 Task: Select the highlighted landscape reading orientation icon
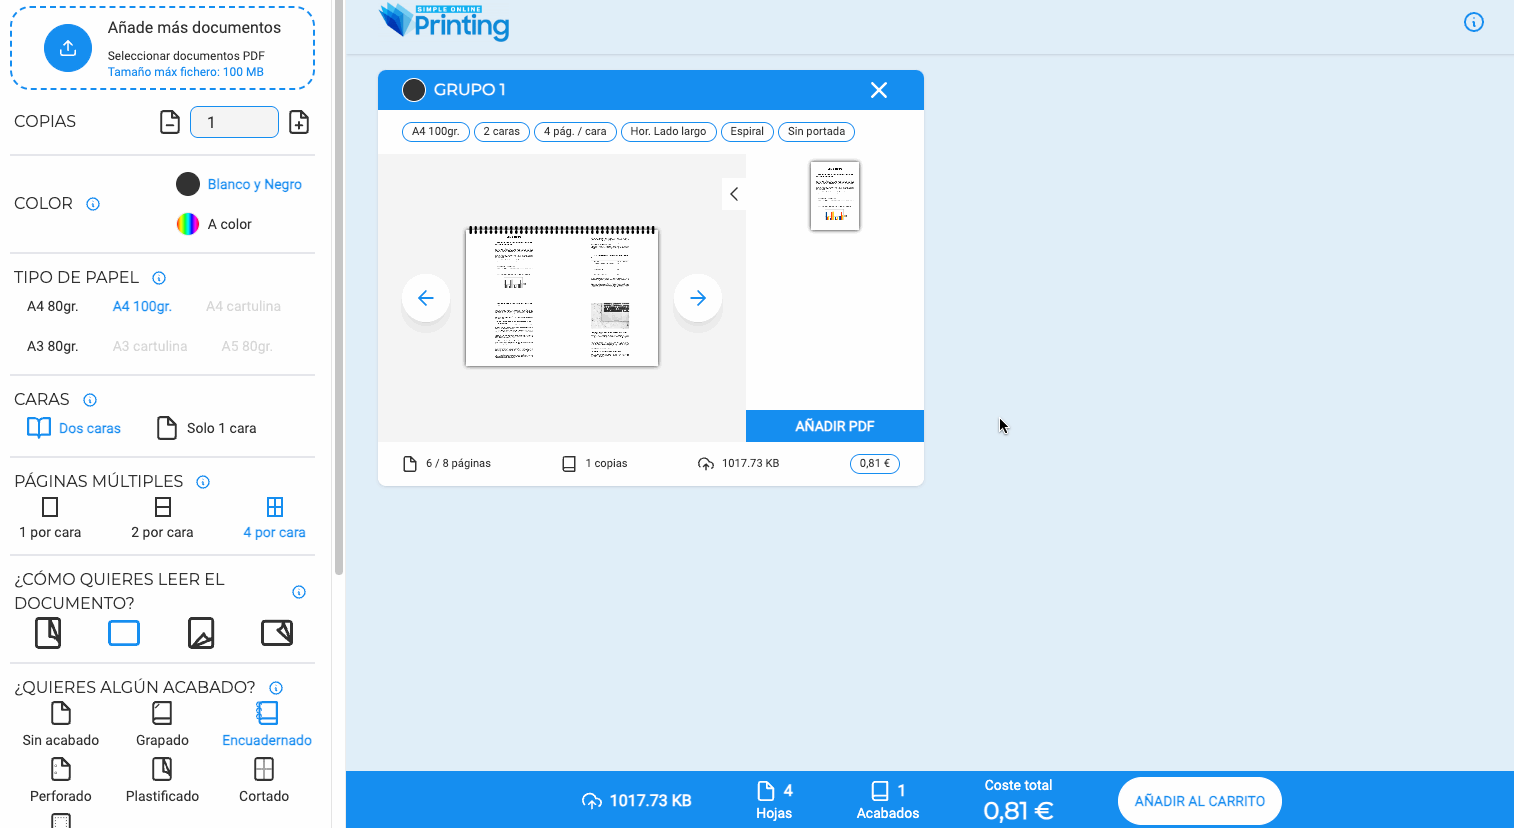pyautogui.click(x=124, y=633)
